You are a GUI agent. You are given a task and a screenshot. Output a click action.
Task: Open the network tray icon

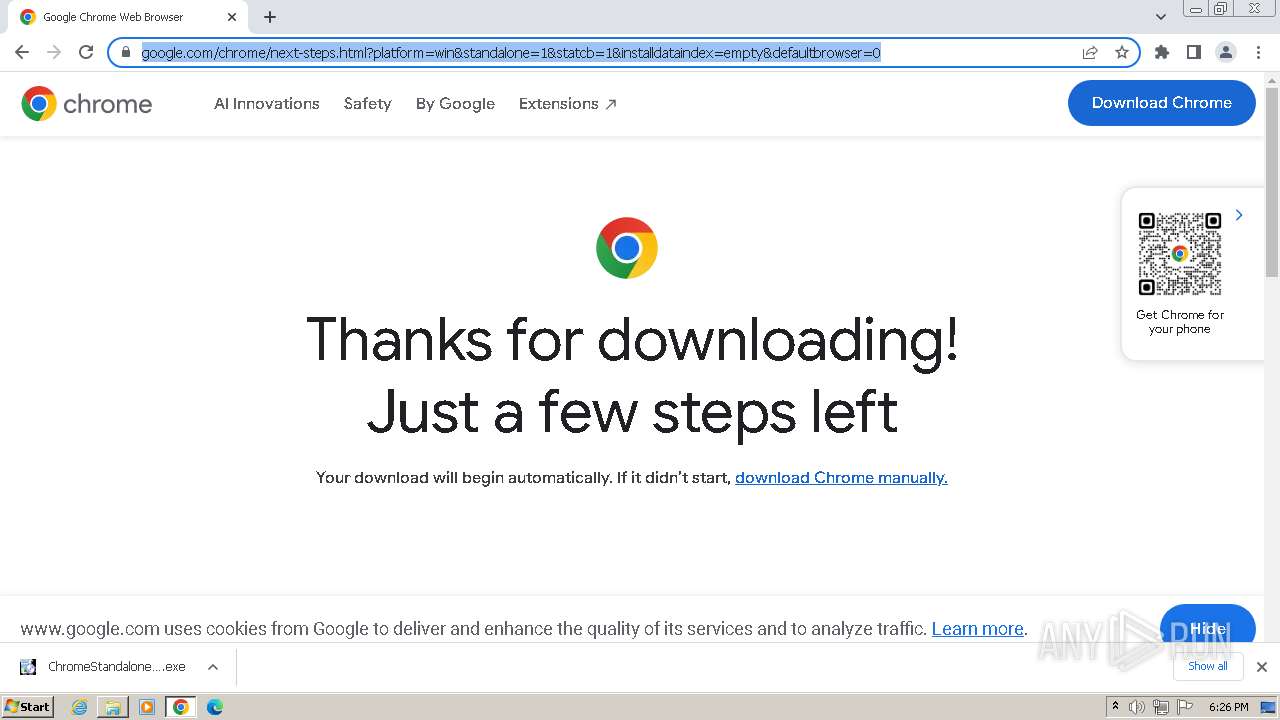point(1161,707)
